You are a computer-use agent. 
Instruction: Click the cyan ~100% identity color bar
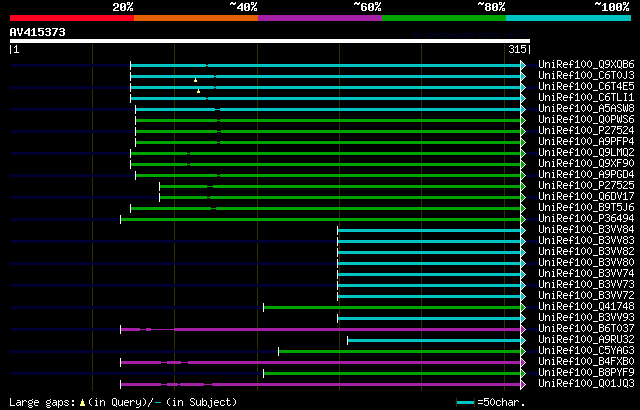pos(569,18)
